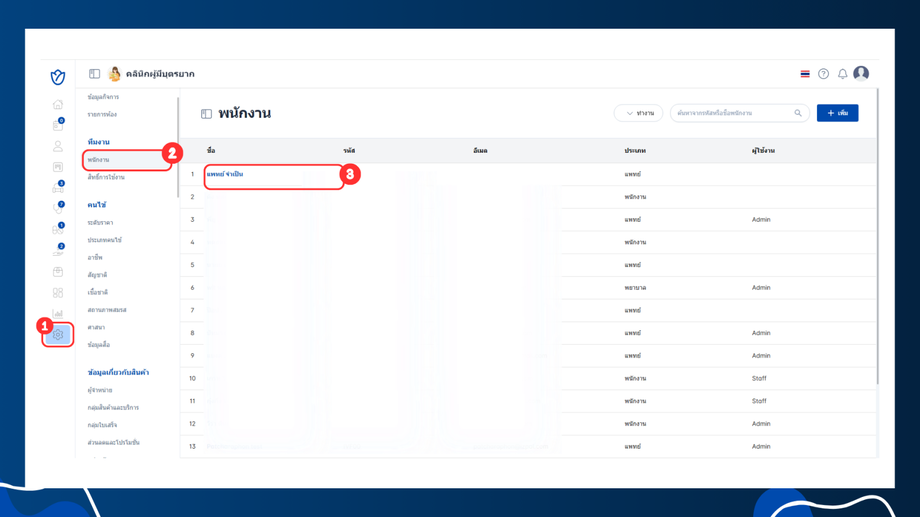
Task: Click the ผู้ใช้งาน column header
Action: (763, 151)
